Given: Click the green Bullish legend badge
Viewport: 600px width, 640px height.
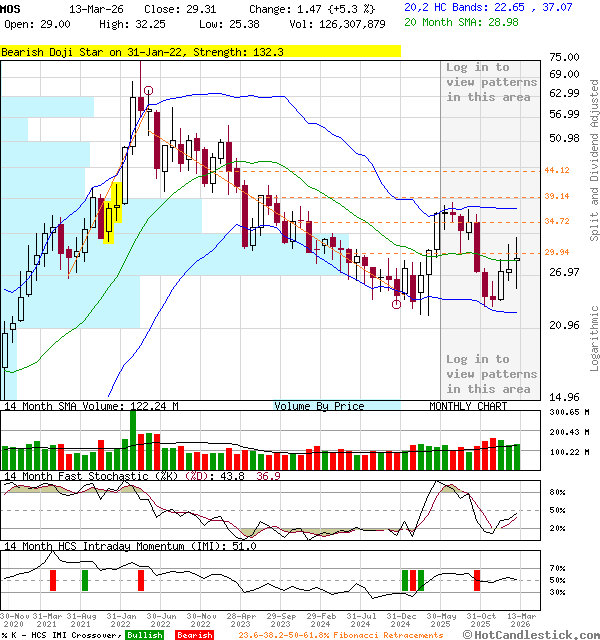Looking at the screenshot, I should click(x=145, y=635).
